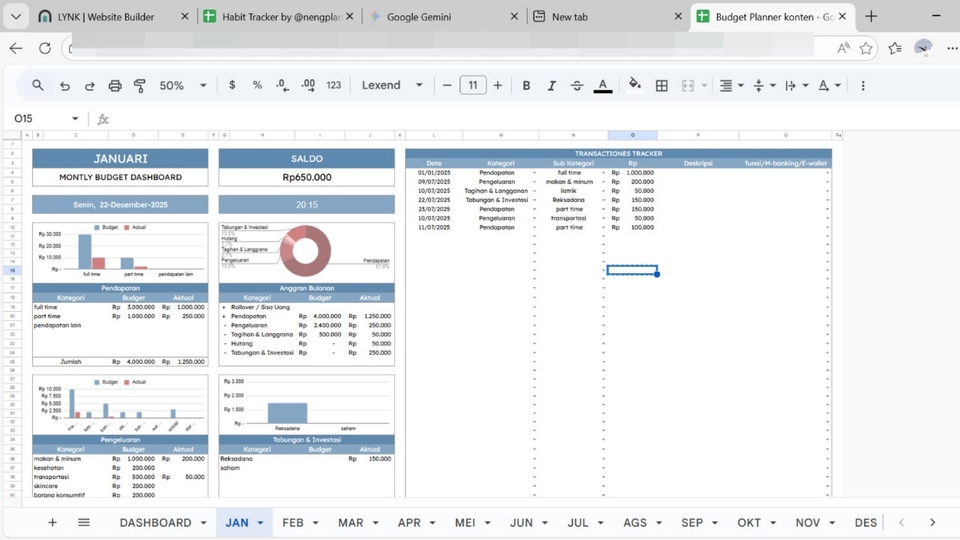This screenshot has width=960, height=540.
Task: Open the fill color picker
Action: [634, 86]
